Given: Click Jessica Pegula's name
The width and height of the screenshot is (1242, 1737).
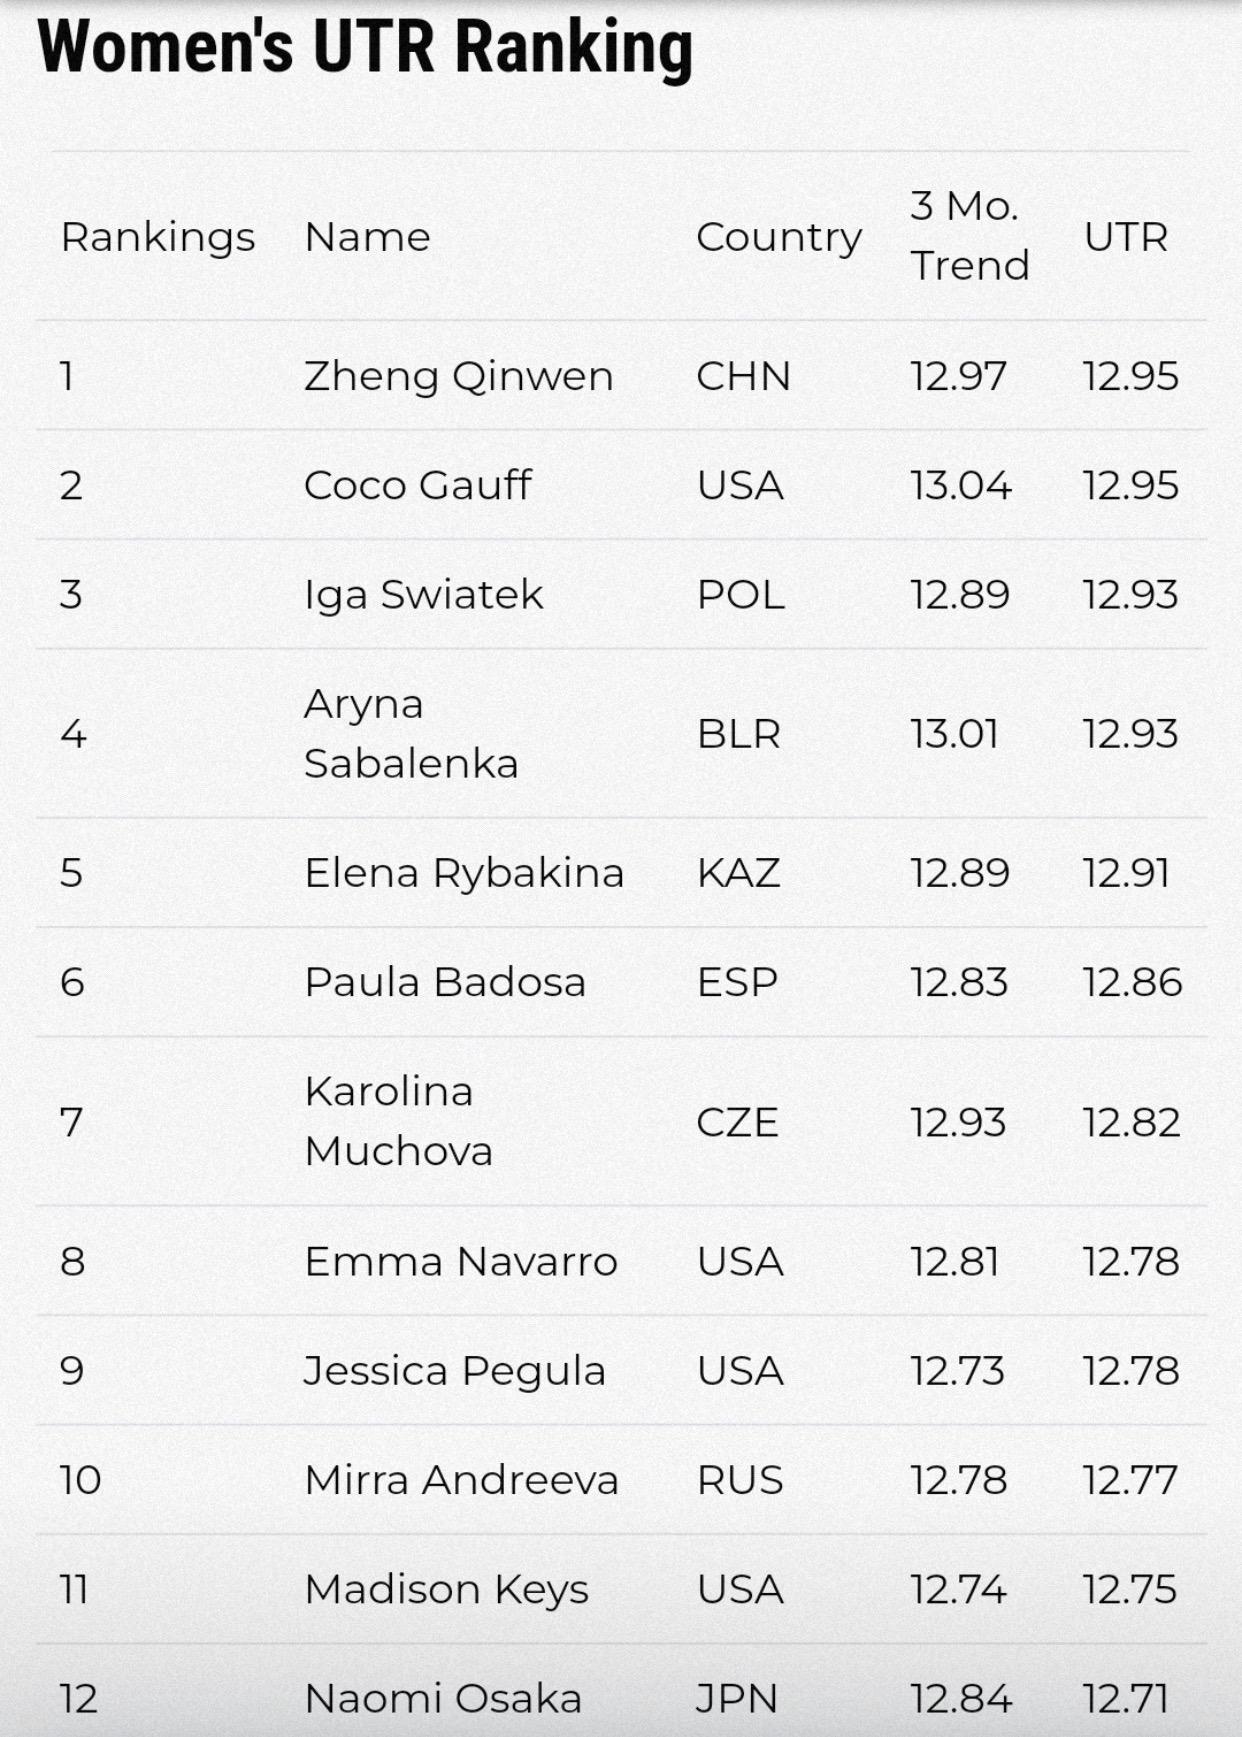Looking at the screenshot, I should pos(454,1371).
